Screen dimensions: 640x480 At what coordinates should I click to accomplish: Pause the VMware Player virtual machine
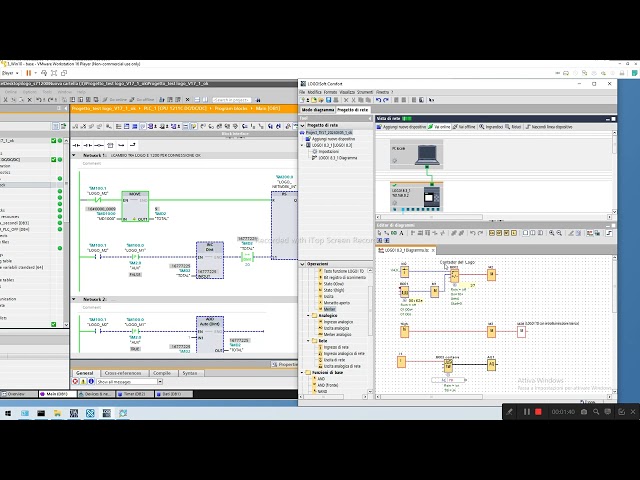pos(29,73)
